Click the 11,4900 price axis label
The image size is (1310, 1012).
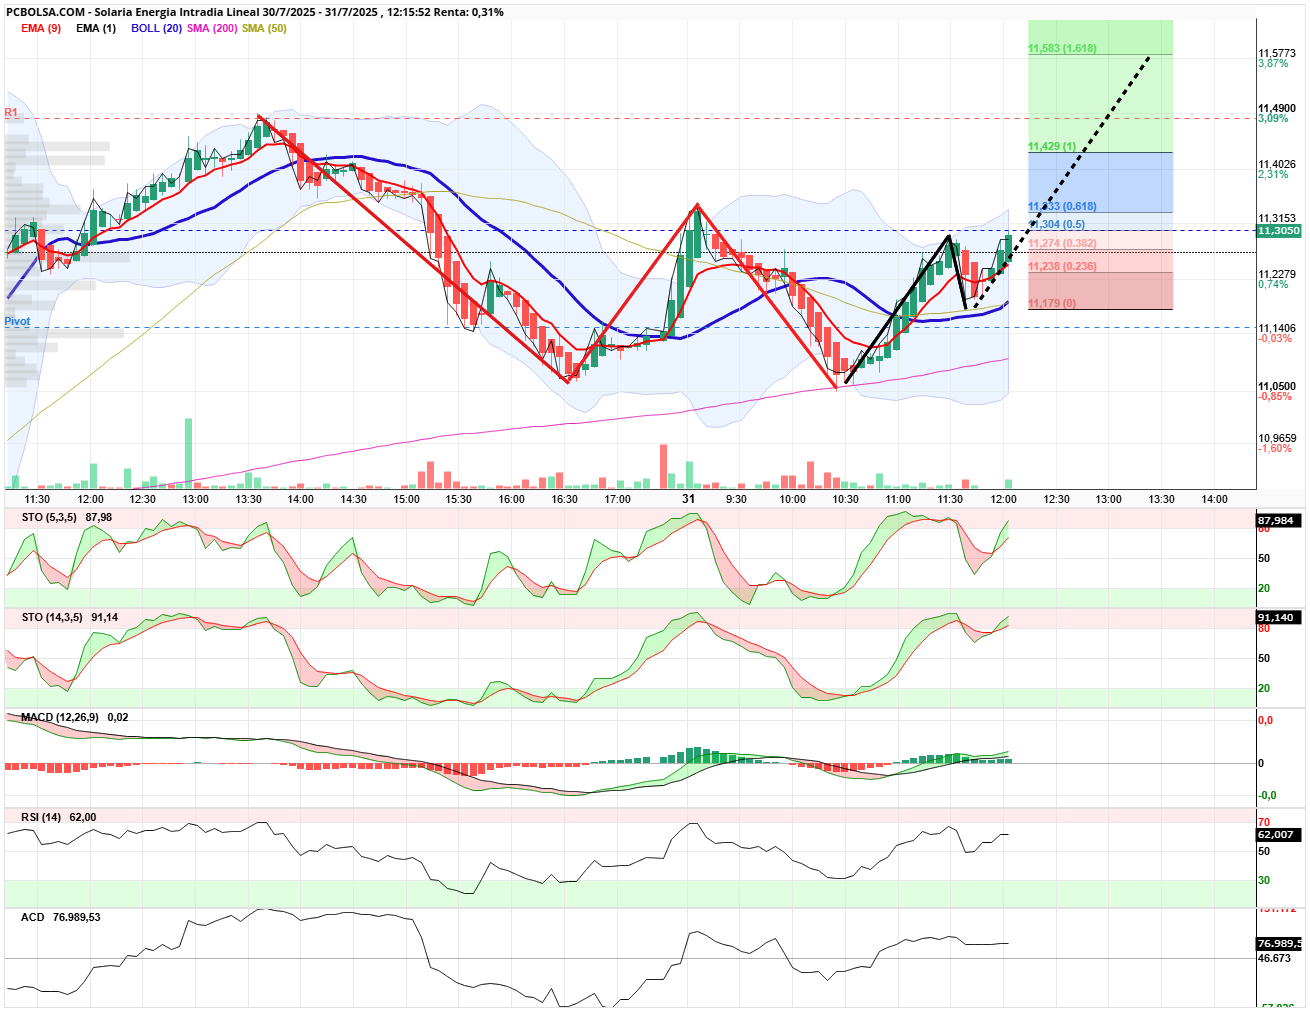pyautogui.click(x=1277, y=108)
